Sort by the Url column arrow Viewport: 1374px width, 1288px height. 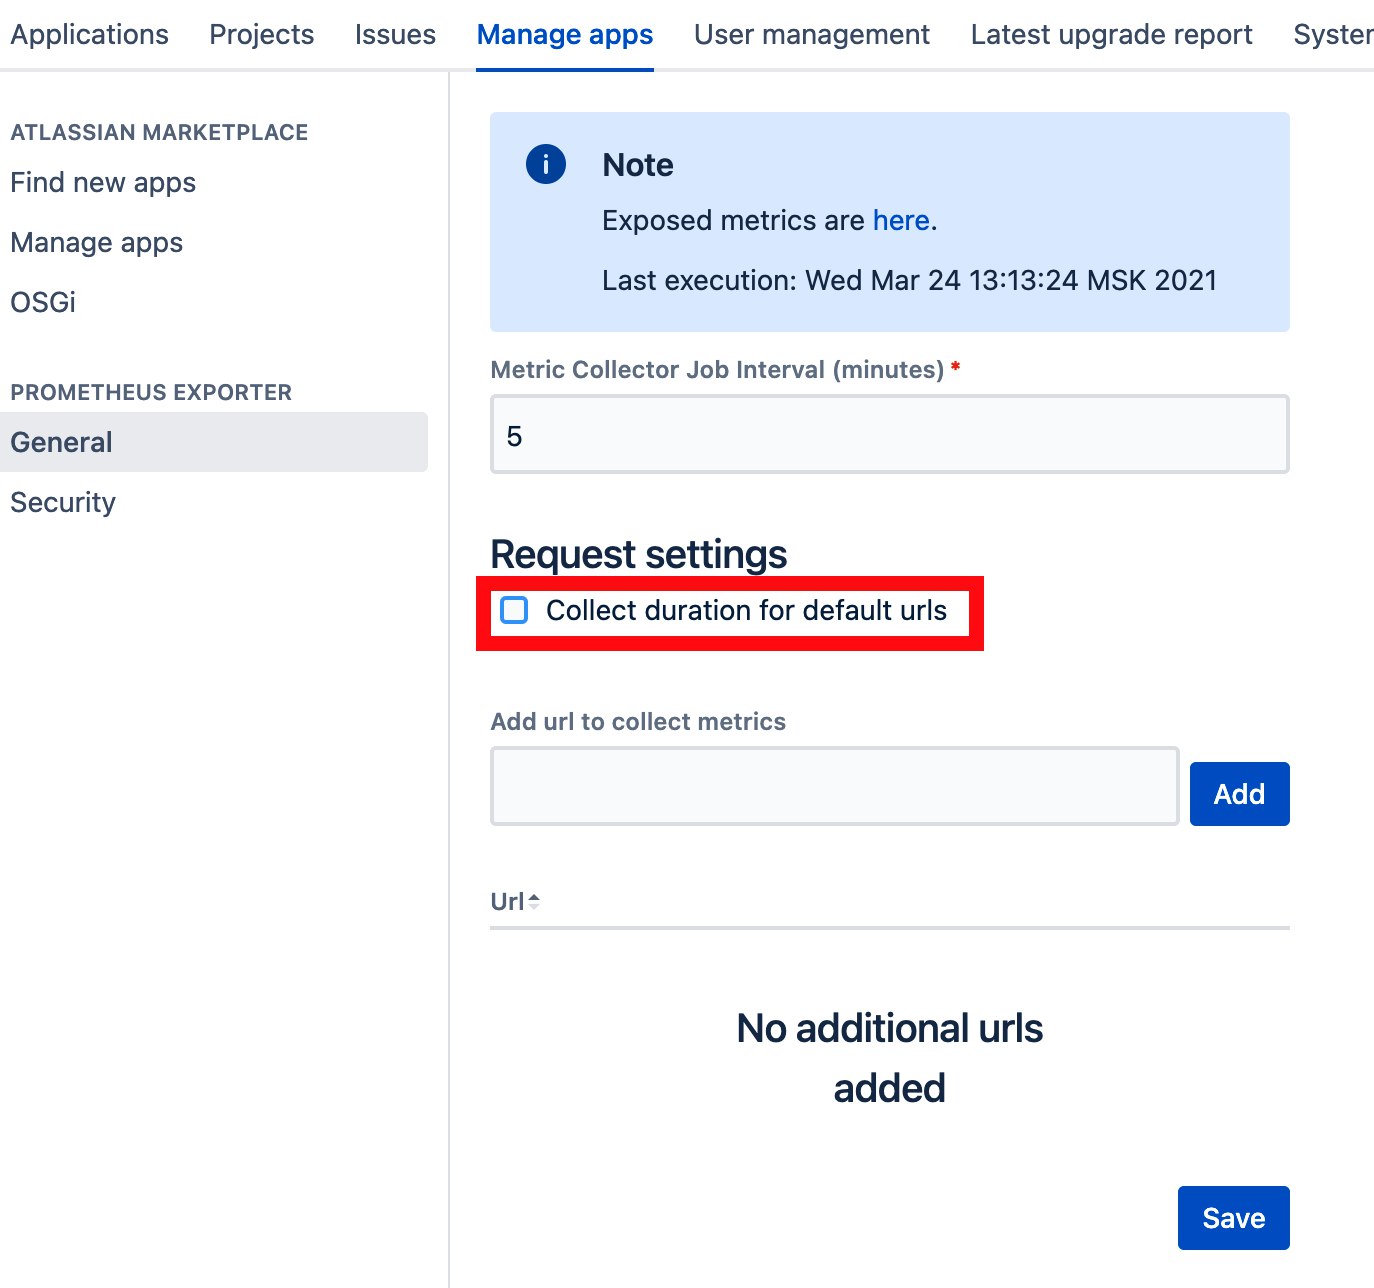click(534, 902)
